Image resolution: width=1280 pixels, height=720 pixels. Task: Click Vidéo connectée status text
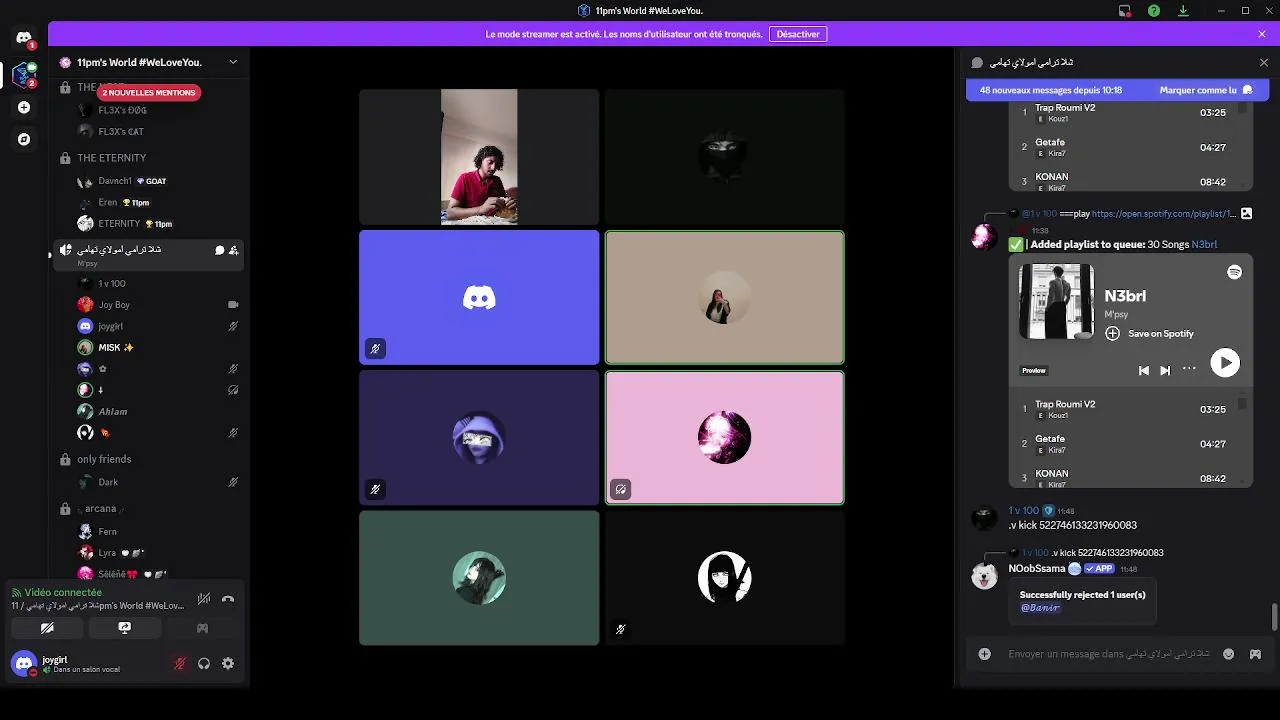coord(63,592)
